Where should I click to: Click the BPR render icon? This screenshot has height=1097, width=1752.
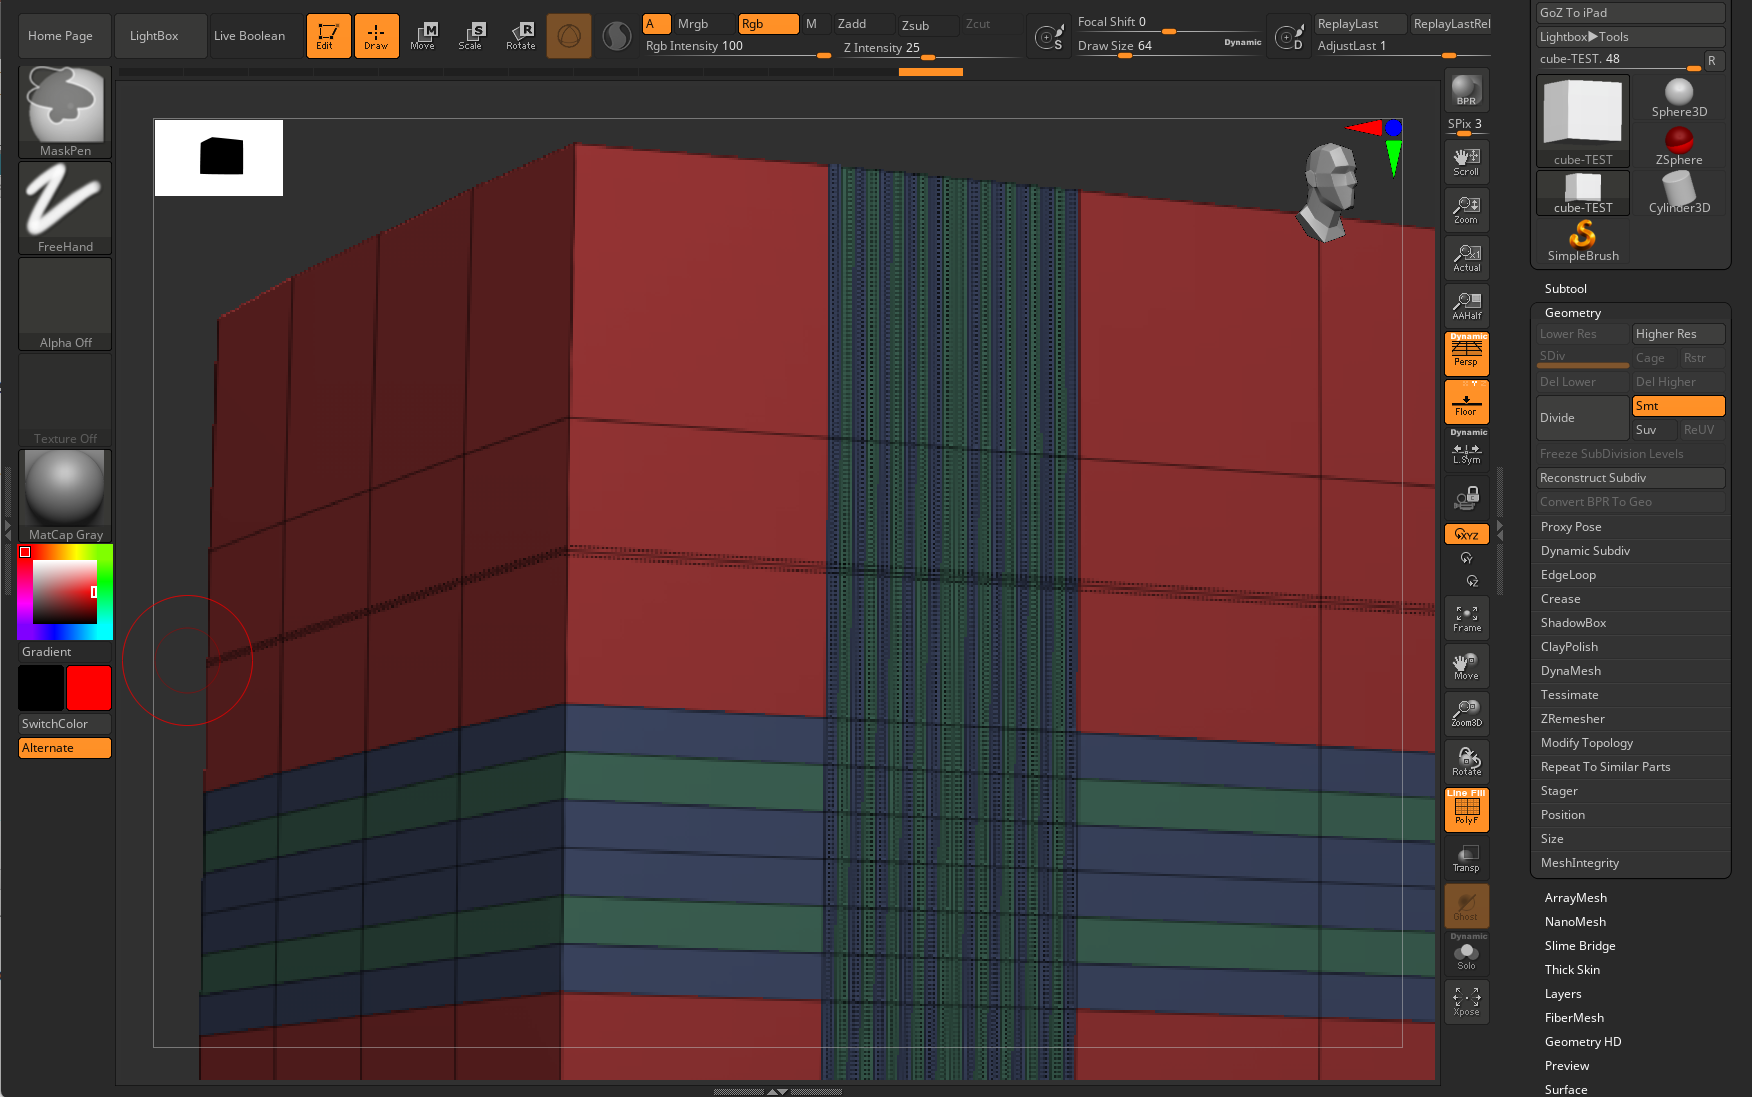click(1466, 90)
